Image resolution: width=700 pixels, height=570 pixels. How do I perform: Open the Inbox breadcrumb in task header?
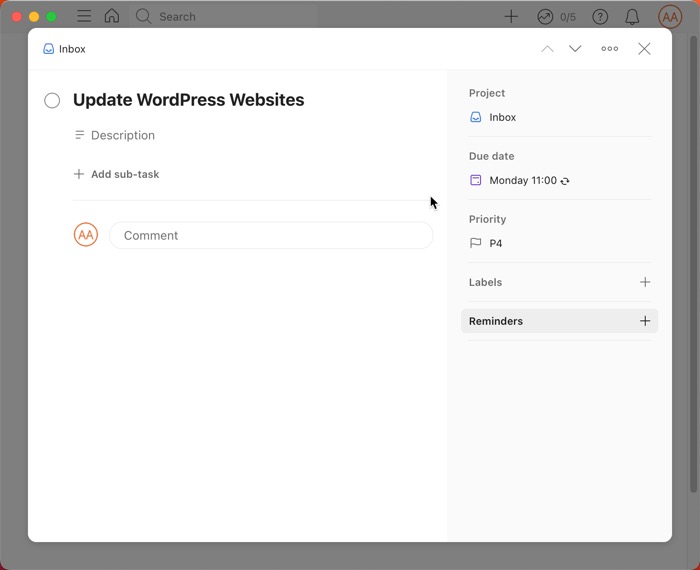pos(64,49)
